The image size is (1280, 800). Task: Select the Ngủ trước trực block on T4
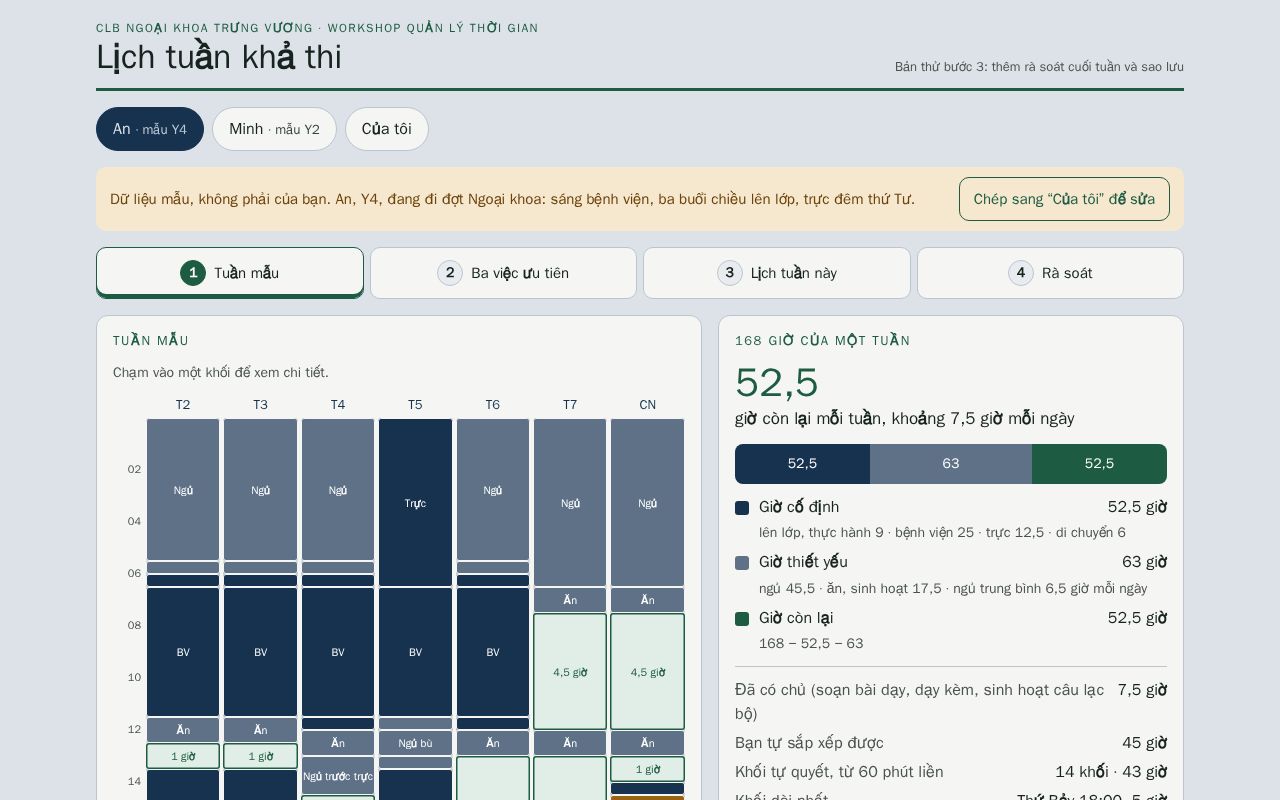[x=338, y=776]
